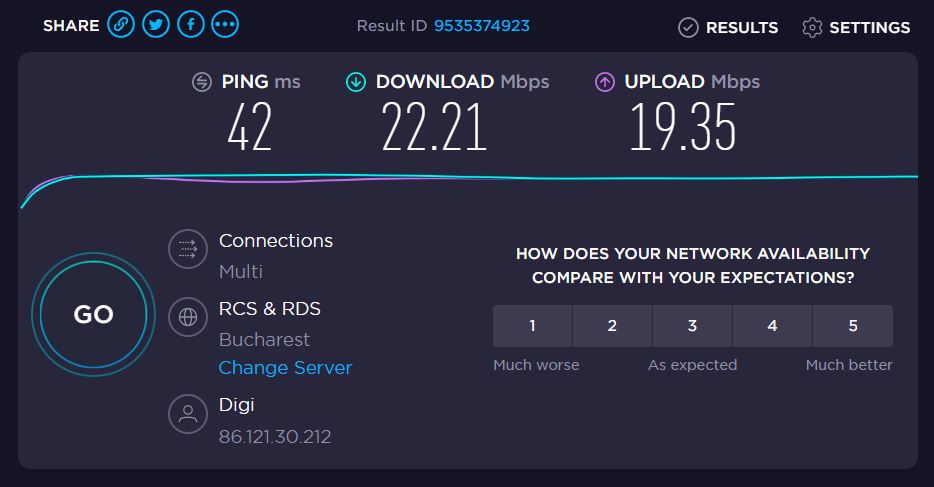
Task: Open the Settings page
Action: click(x=856, y=28)
